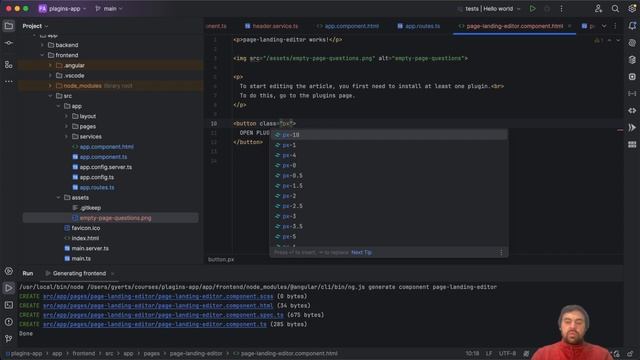The height and width of the screenshot is (360, 640).
Task: Open page-landing-editor.component.ts link in console
Action: coord(155,324)
